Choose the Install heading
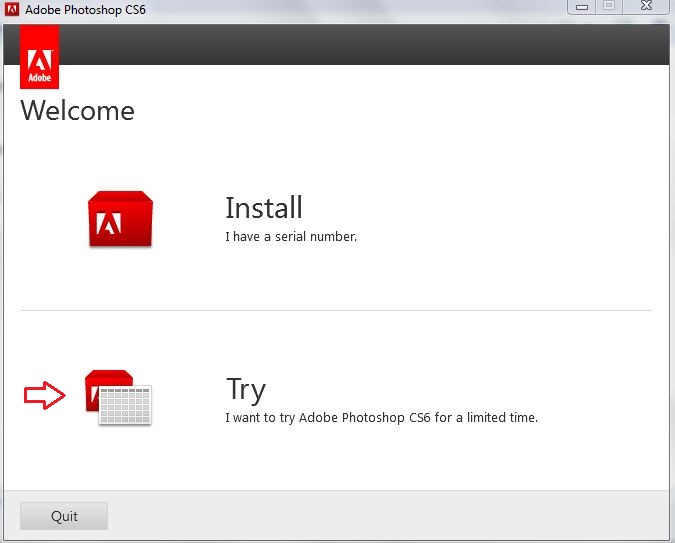The image size is (675, 543). coord(264,208)
